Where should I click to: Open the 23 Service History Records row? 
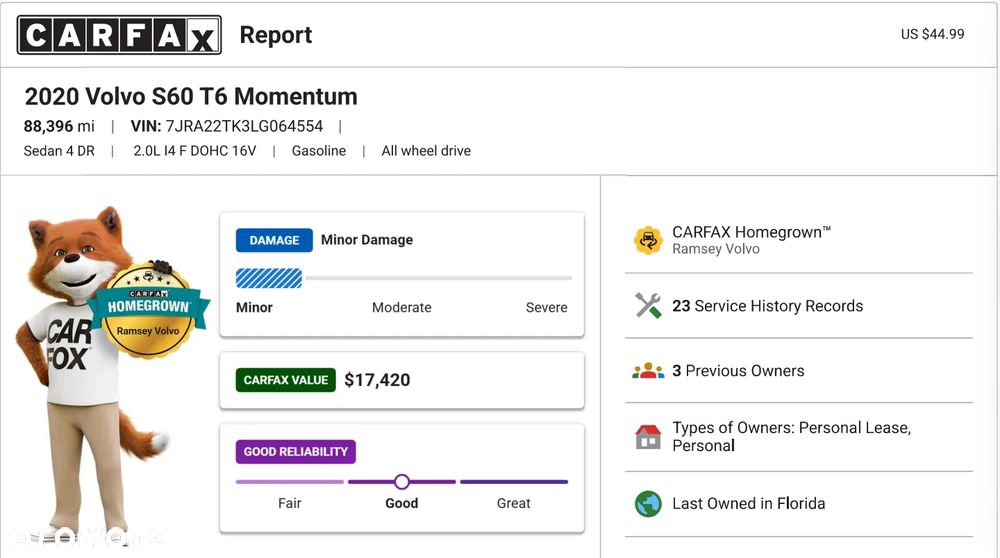click(799, 306)
